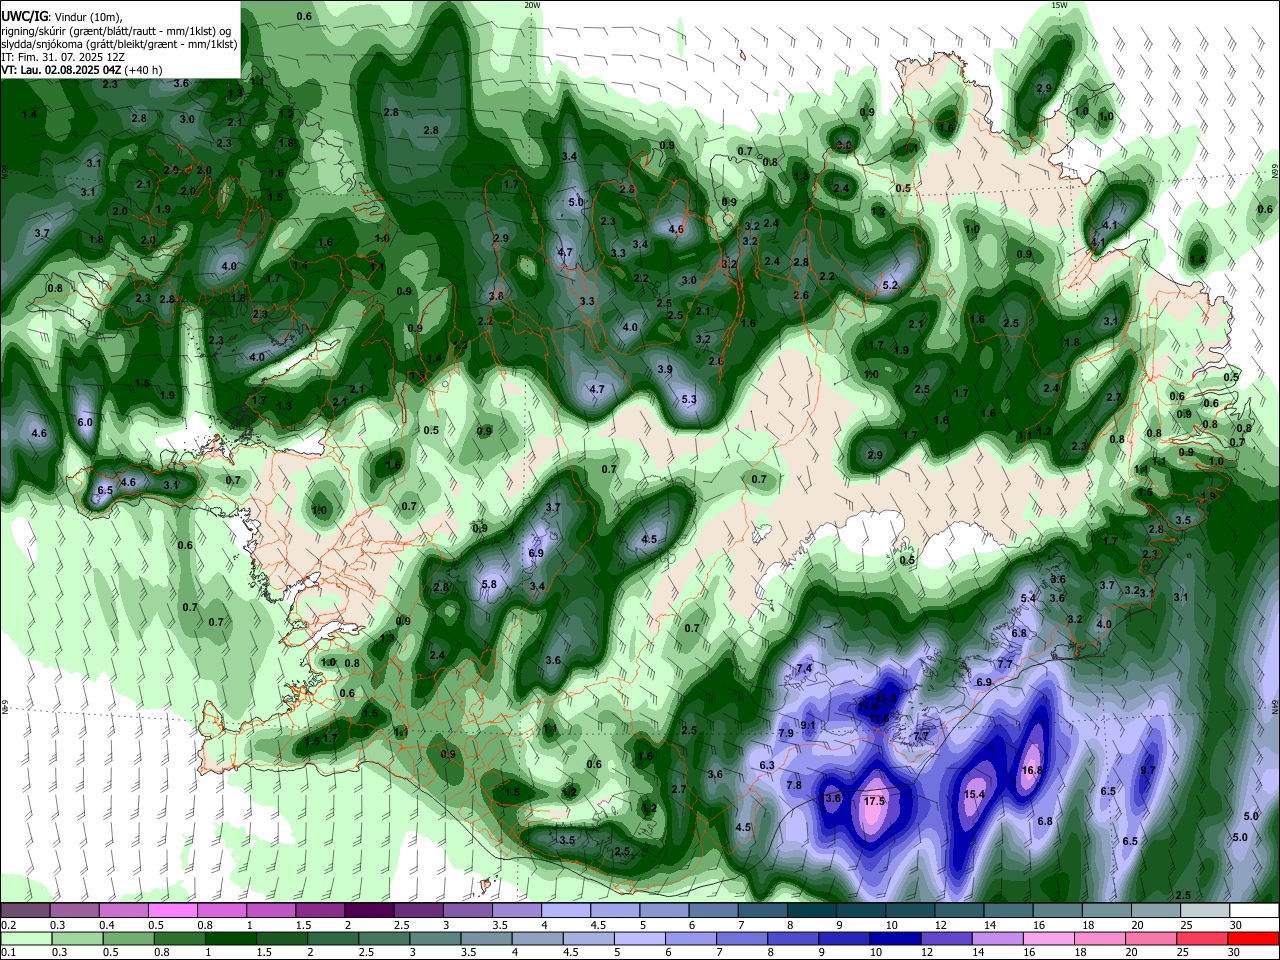The width and height of the screenshot is (1280, 960).
Task: Pick snow-scale swatch between 2 and 2.5
Action: coord(369,911)
